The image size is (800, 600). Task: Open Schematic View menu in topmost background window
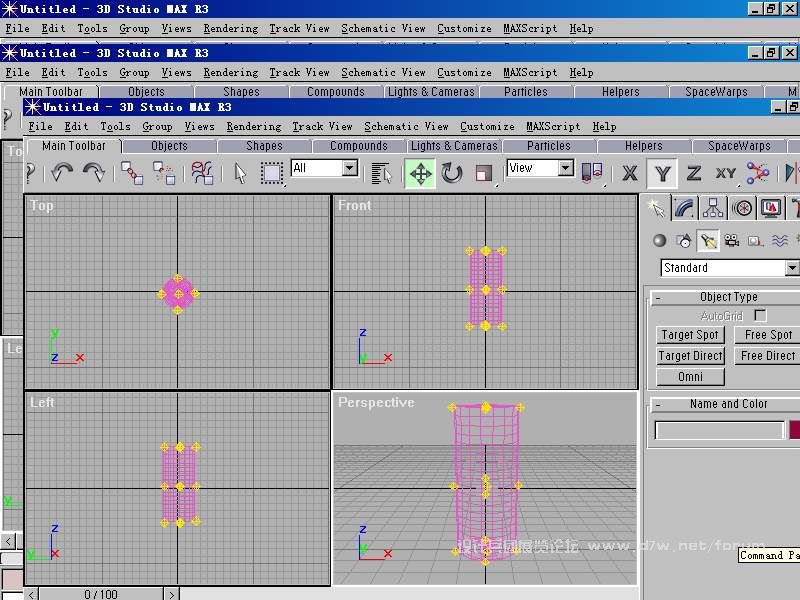383,29
